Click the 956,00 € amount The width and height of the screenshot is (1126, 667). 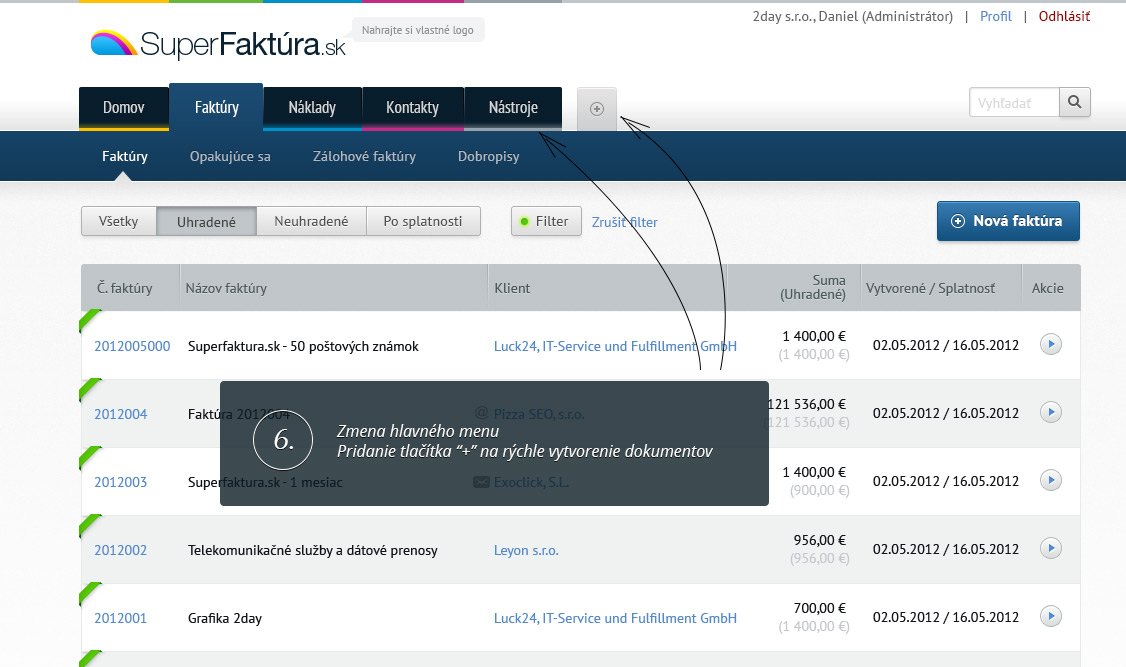[x=819, y=540]
